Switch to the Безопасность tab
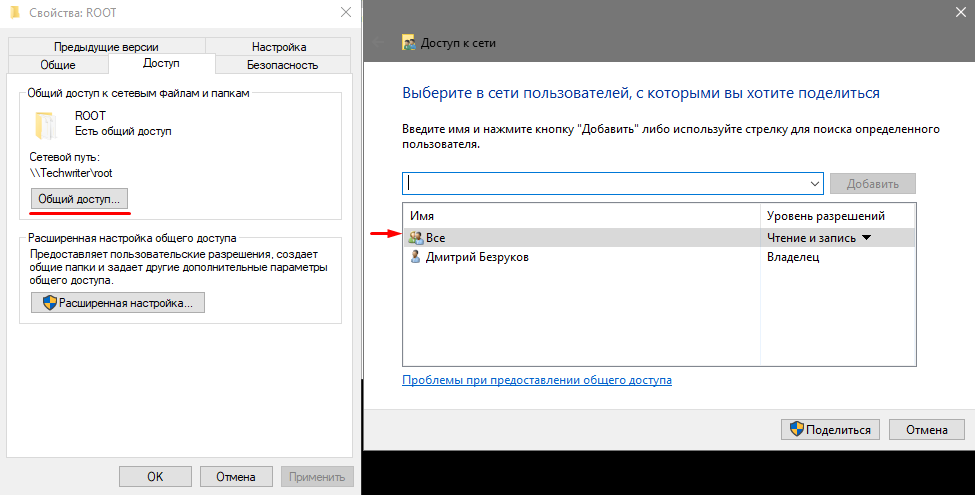This screenshot has height=495, width=975. tap(282, 65)
